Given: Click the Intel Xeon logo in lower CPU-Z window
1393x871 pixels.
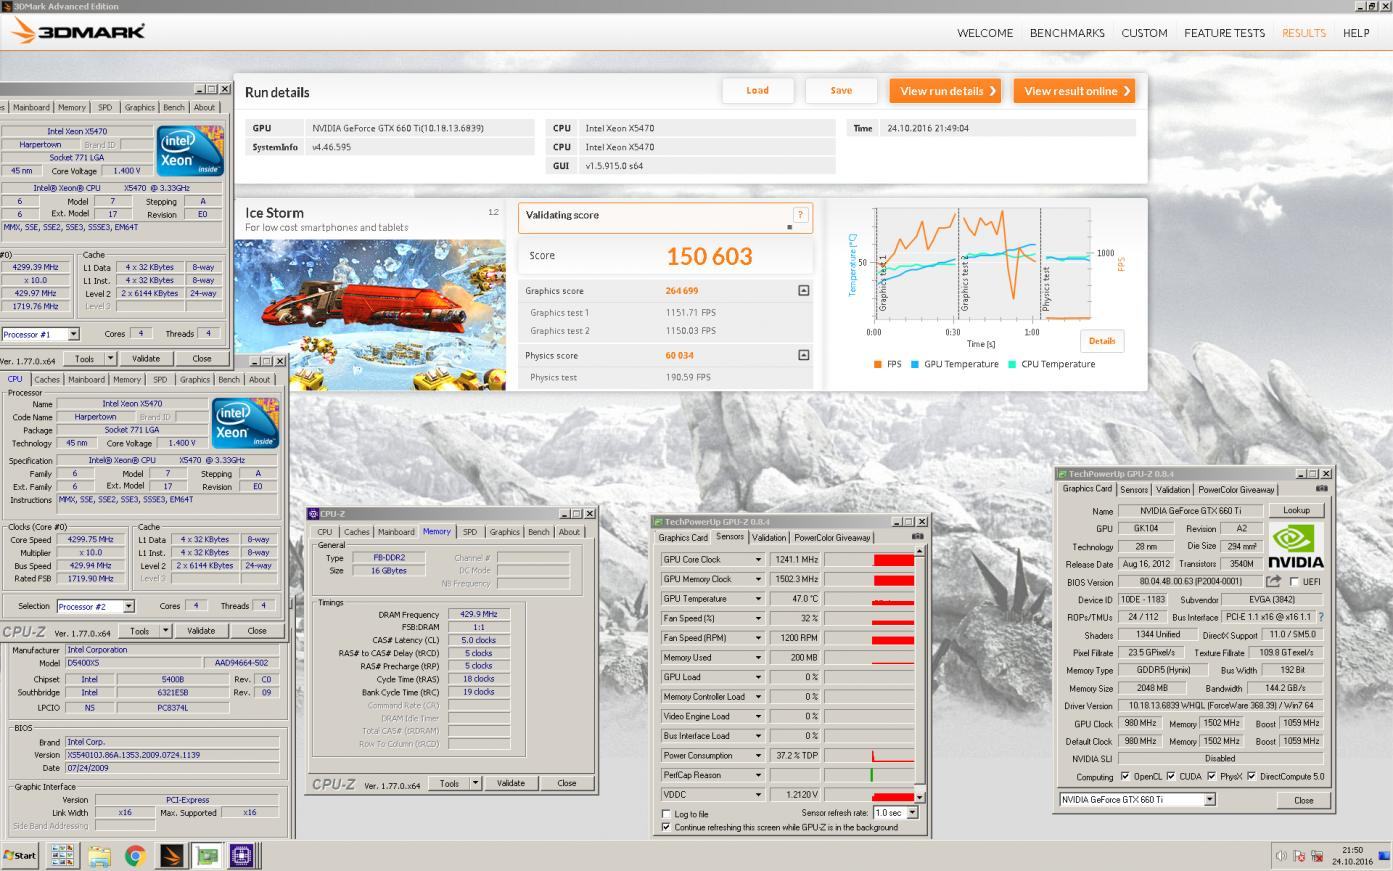Looking at the screenshot, I should 245,424.
